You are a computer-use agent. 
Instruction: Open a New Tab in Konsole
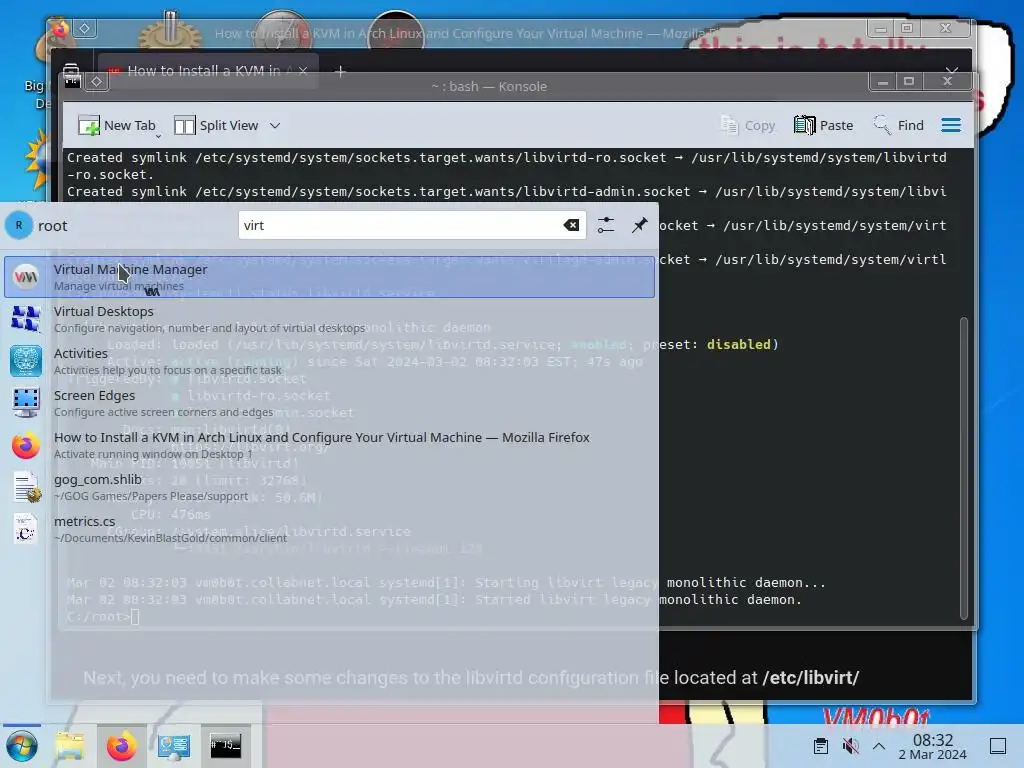pos(116,125)
